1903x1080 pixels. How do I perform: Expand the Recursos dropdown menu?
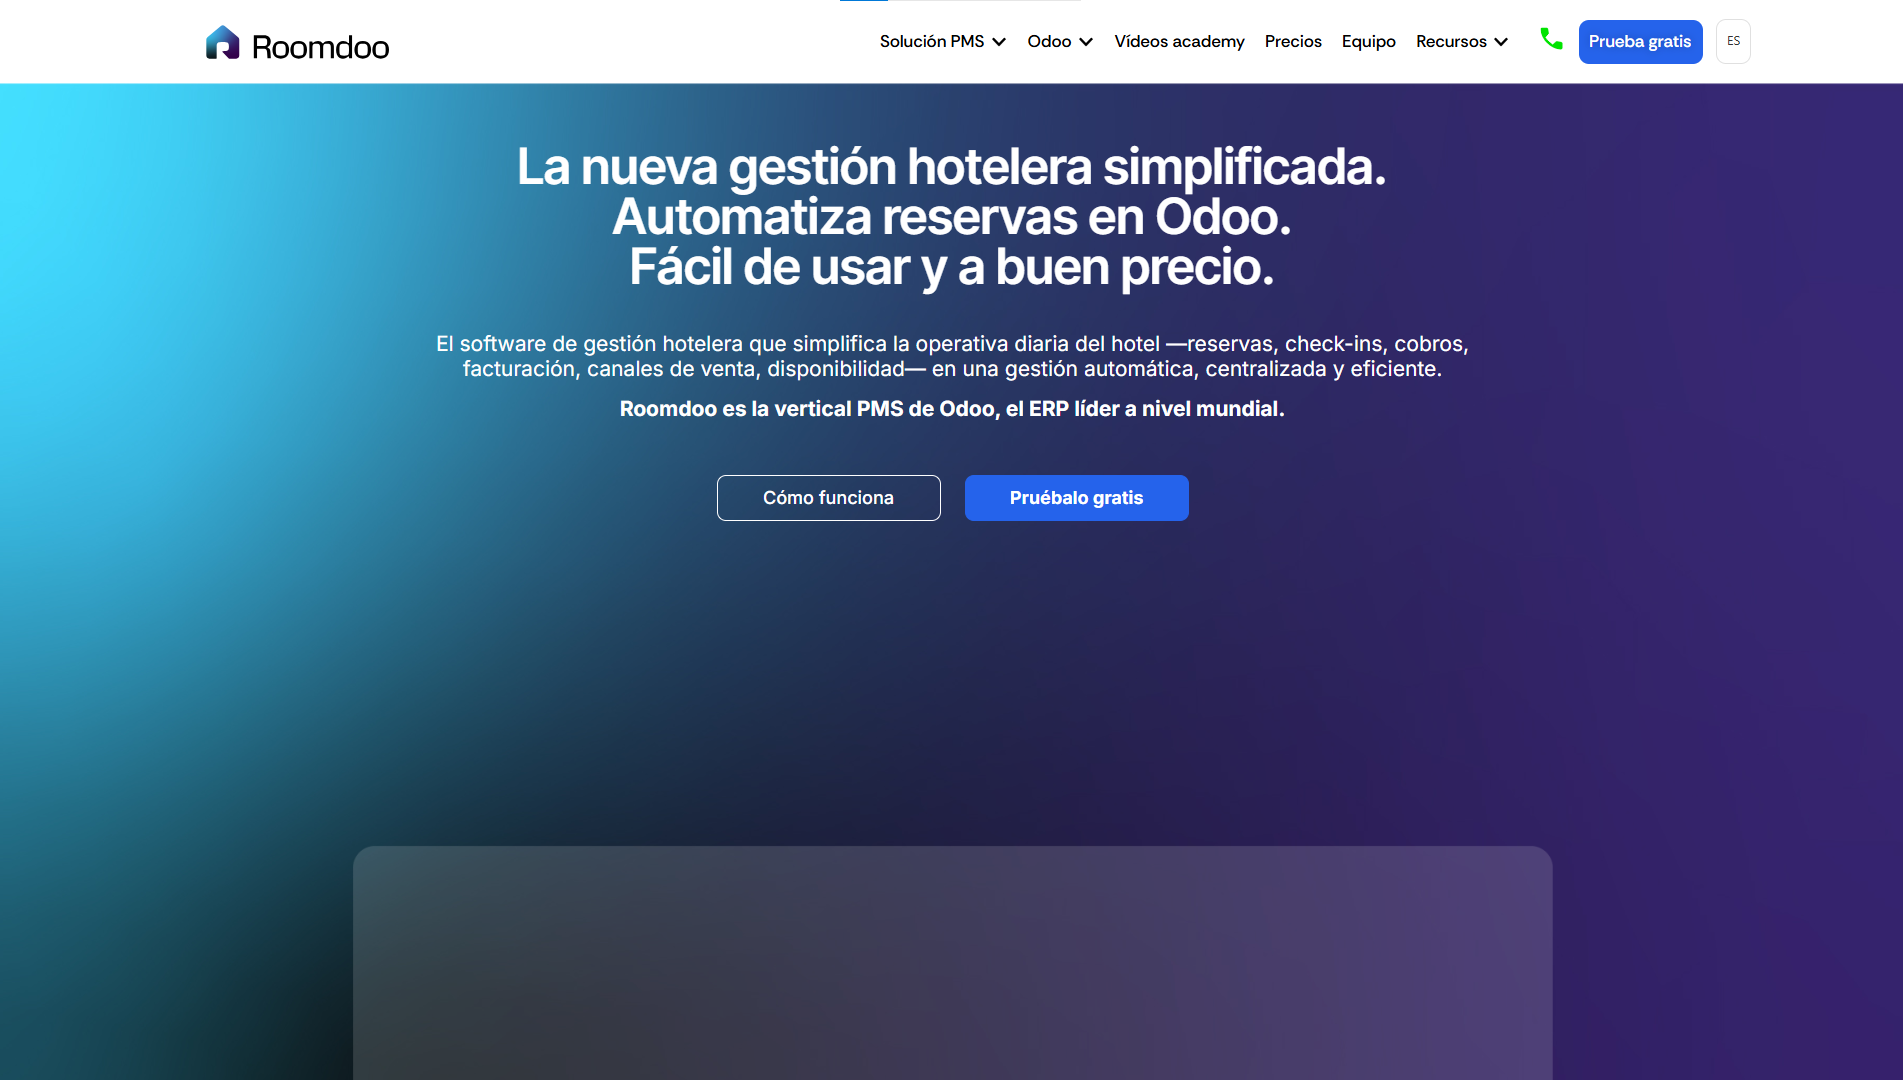tap(1462, 41)
